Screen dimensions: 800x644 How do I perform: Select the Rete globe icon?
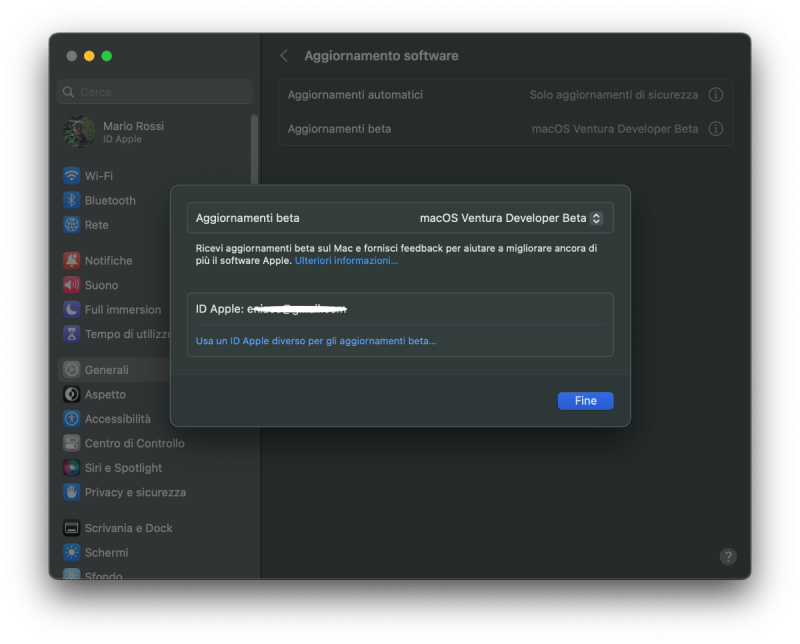72,225
